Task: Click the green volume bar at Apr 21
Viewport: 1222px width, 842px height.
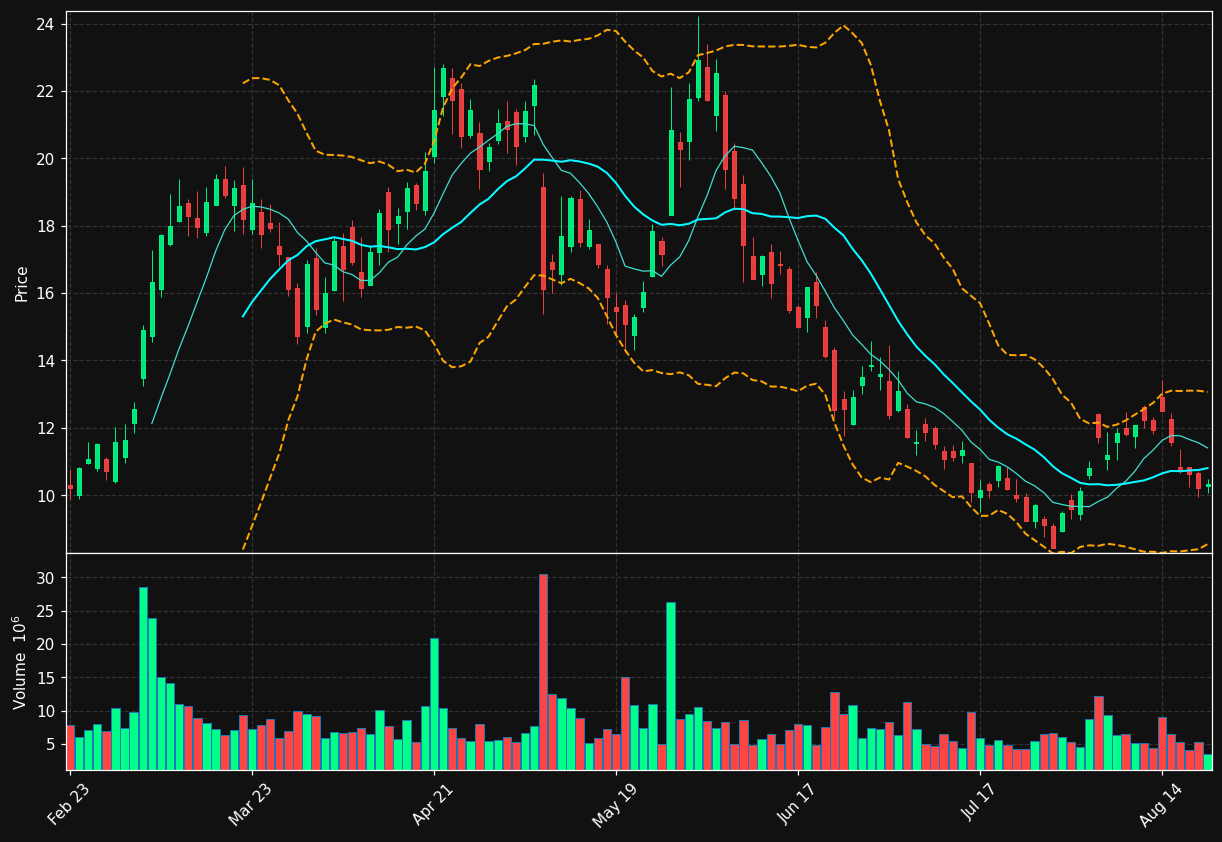Action: pos(434,704)
